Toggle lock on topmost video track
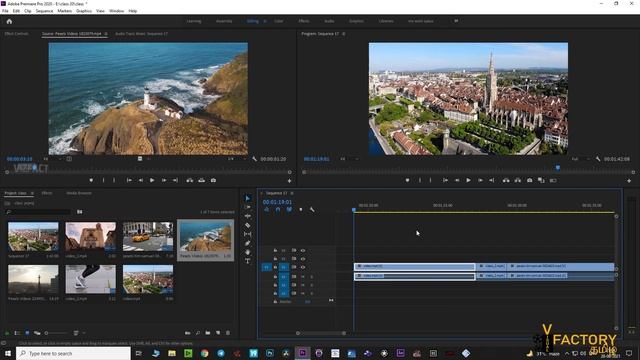This screenshot has width=640, height=360. coord(276,251)
